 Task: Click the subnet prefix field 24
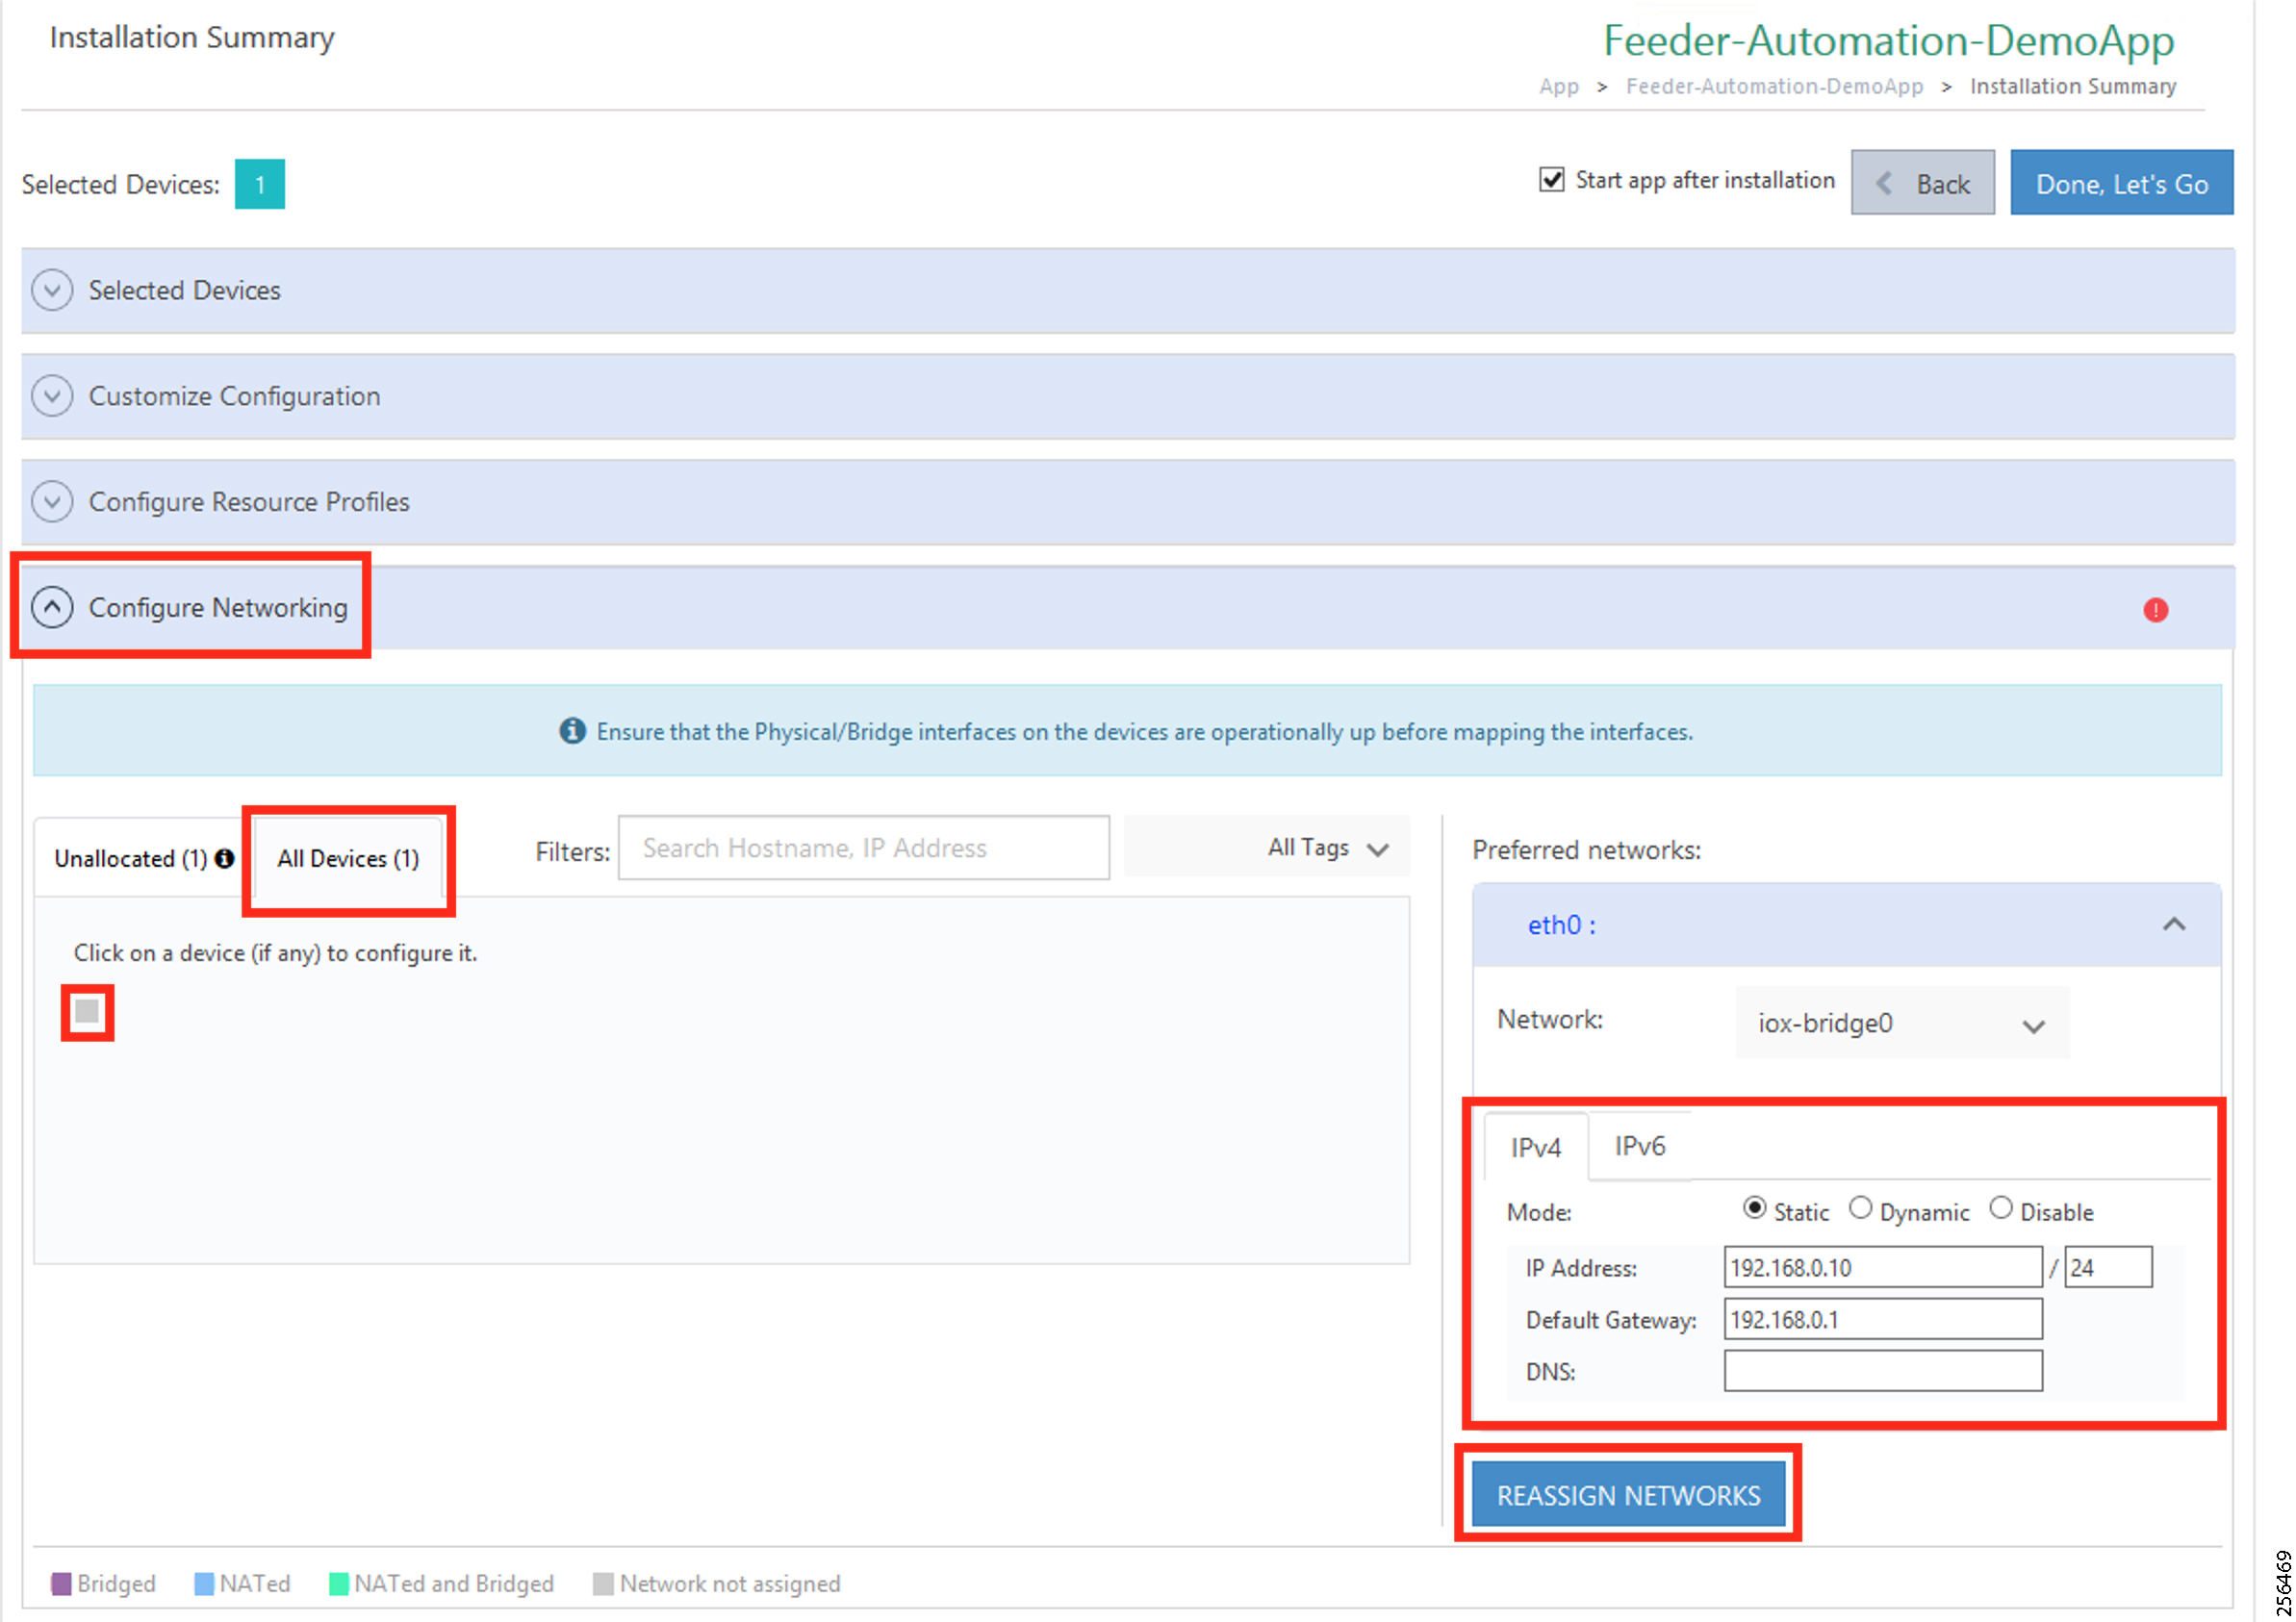tap(2108, 1267)
